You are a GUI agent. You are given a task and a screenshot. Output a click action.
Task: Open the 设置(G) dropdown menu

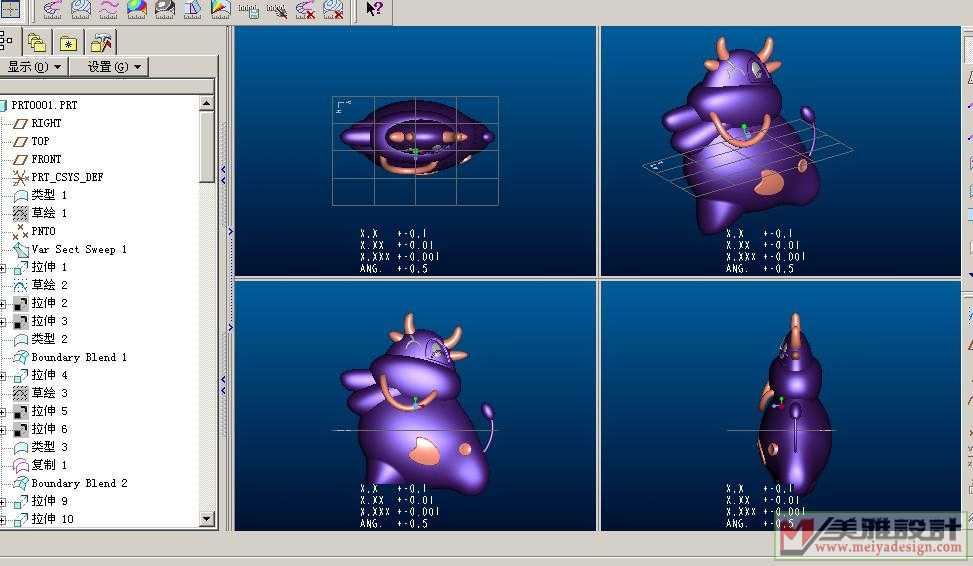[109, 66]
